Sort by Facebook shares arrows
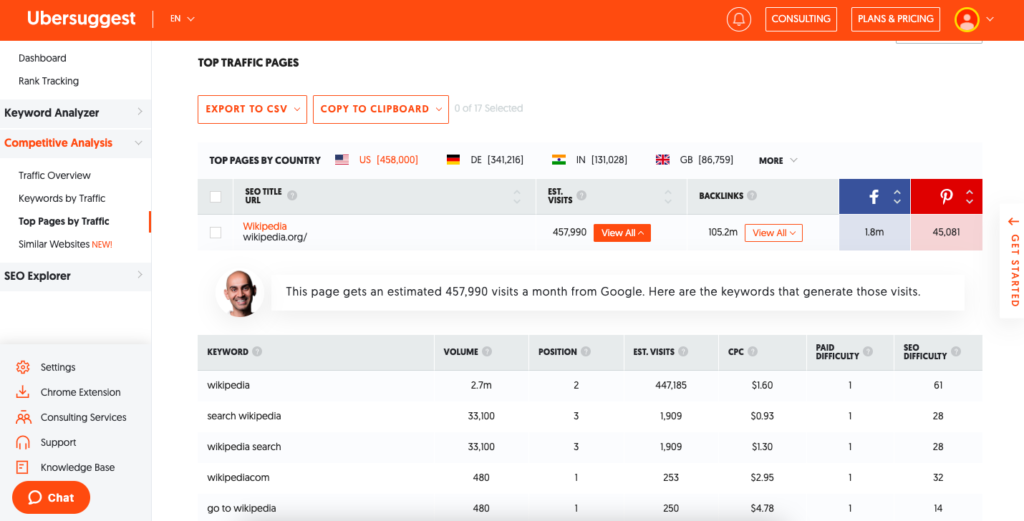 coord(897,197)
